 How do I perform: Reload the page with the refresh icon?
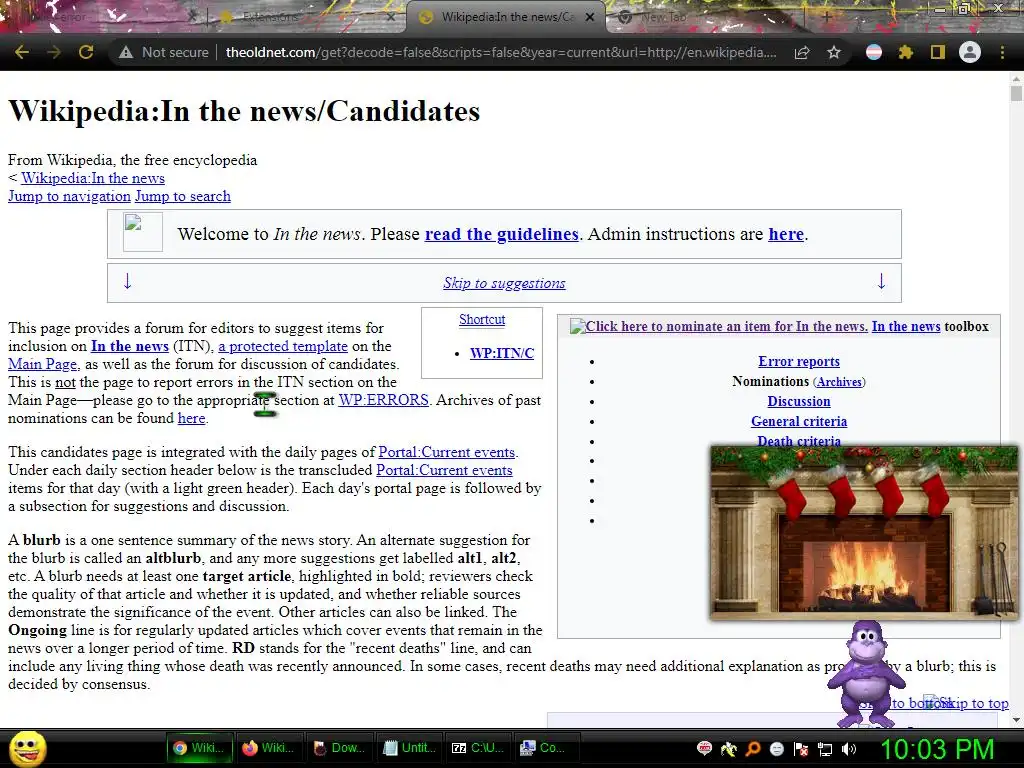click(x=86, y=52)
